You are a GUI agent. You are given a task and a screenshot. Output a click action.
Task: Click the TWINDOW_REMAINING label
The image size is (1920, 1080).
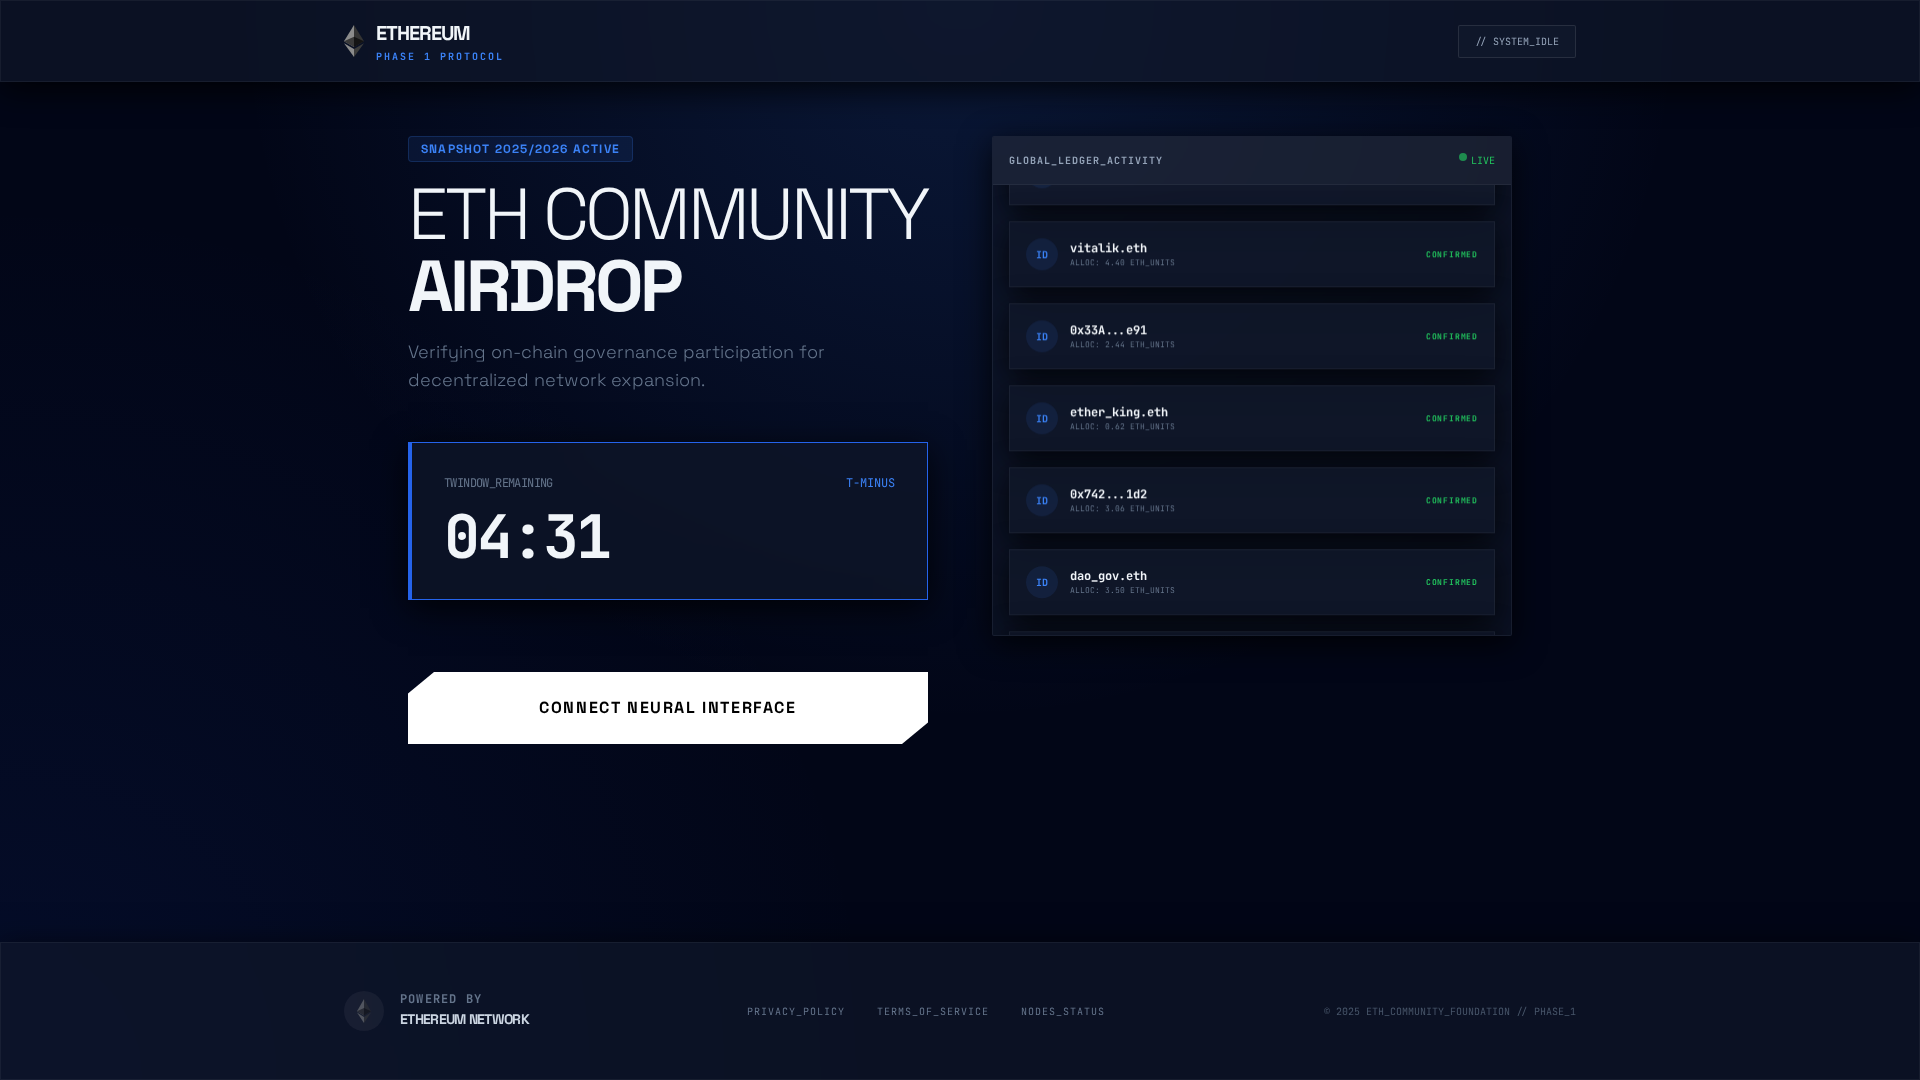click(x=498, y=483)
